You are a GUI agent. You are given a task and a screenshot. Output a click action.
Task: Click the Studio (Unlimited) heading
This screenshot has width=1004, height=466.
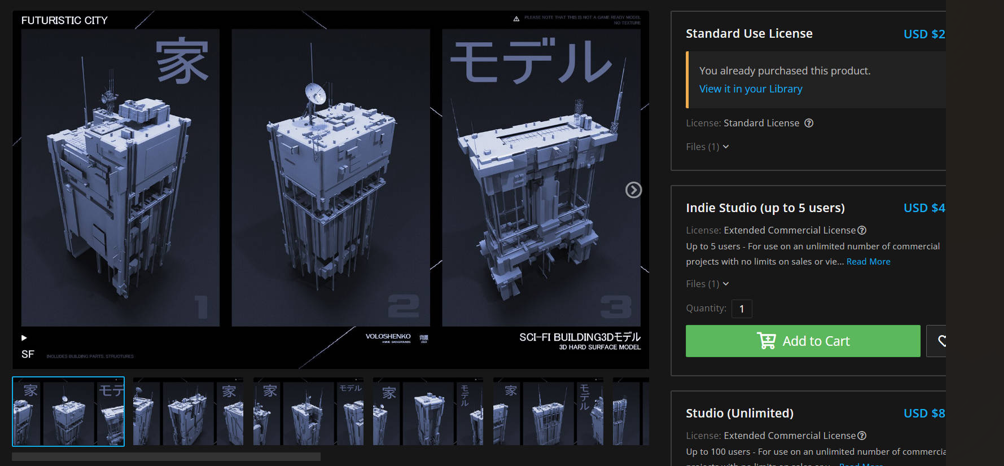point(740,413)
